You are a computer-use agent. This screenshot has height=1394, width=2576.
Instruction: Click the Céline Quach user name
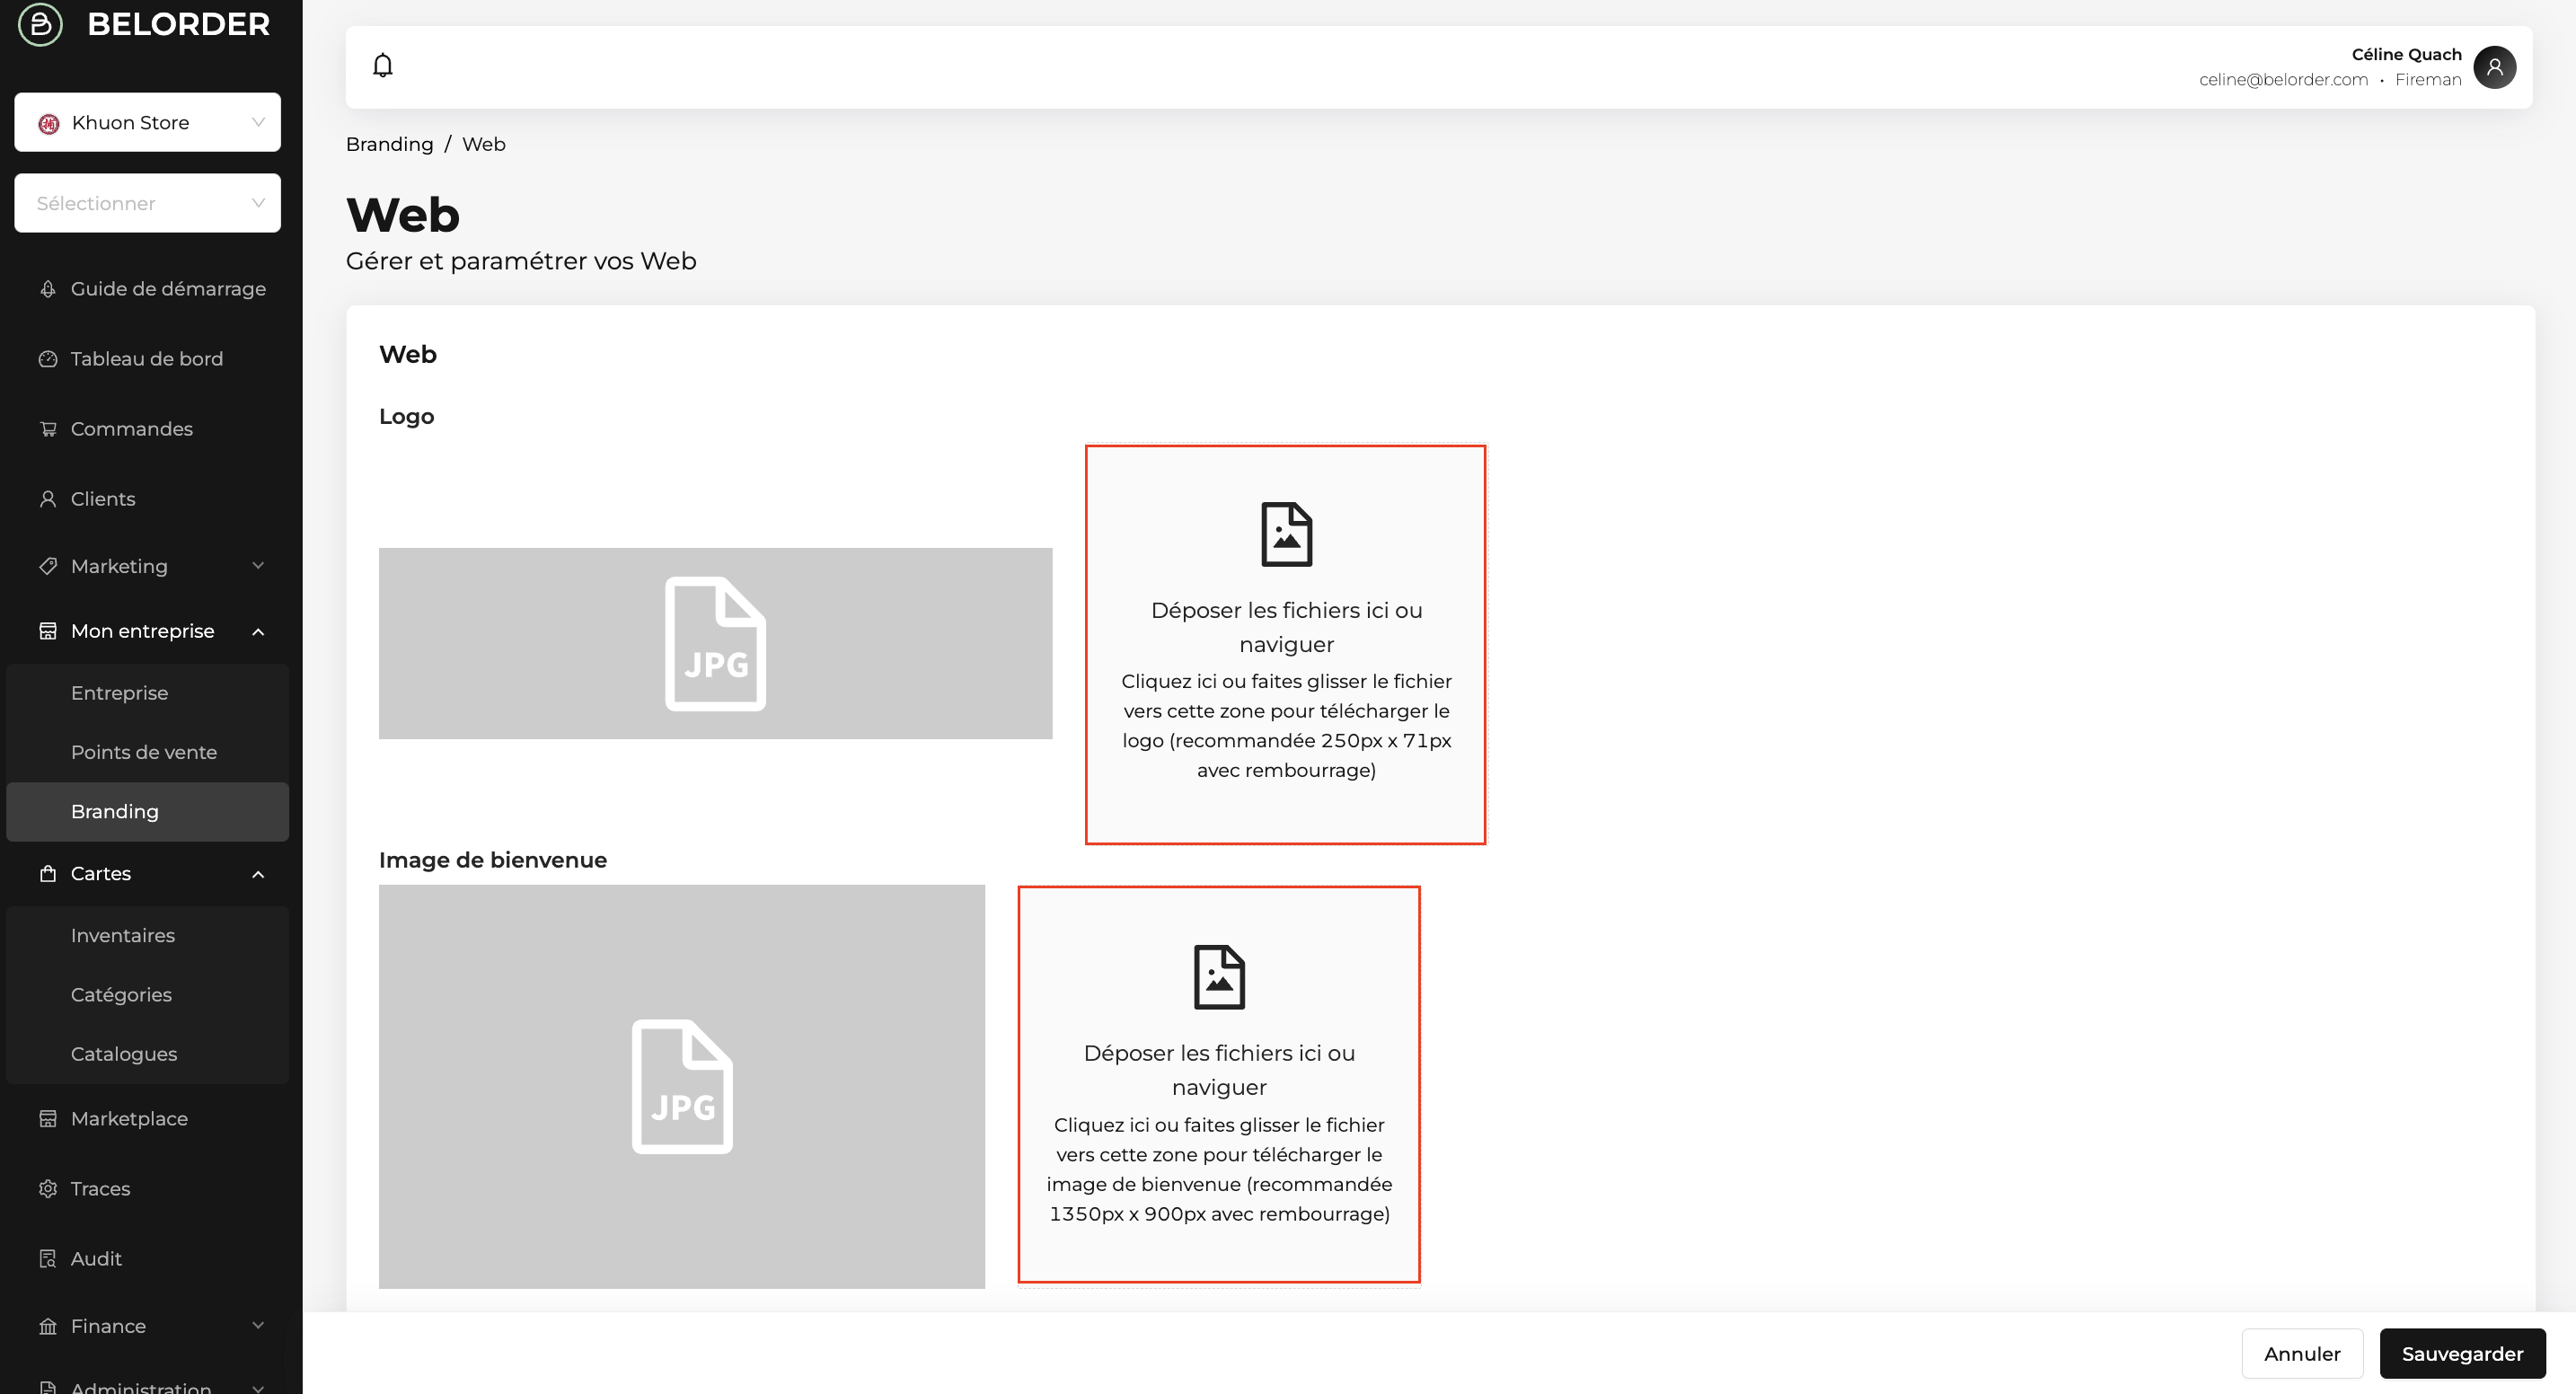2406,55
